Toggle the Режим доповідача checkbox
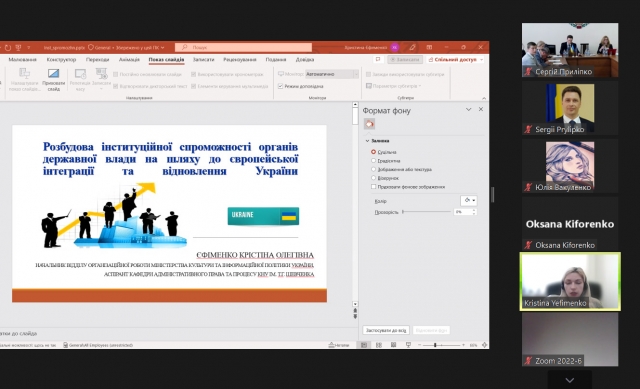 pyautogui.click(x=280, y=86)
